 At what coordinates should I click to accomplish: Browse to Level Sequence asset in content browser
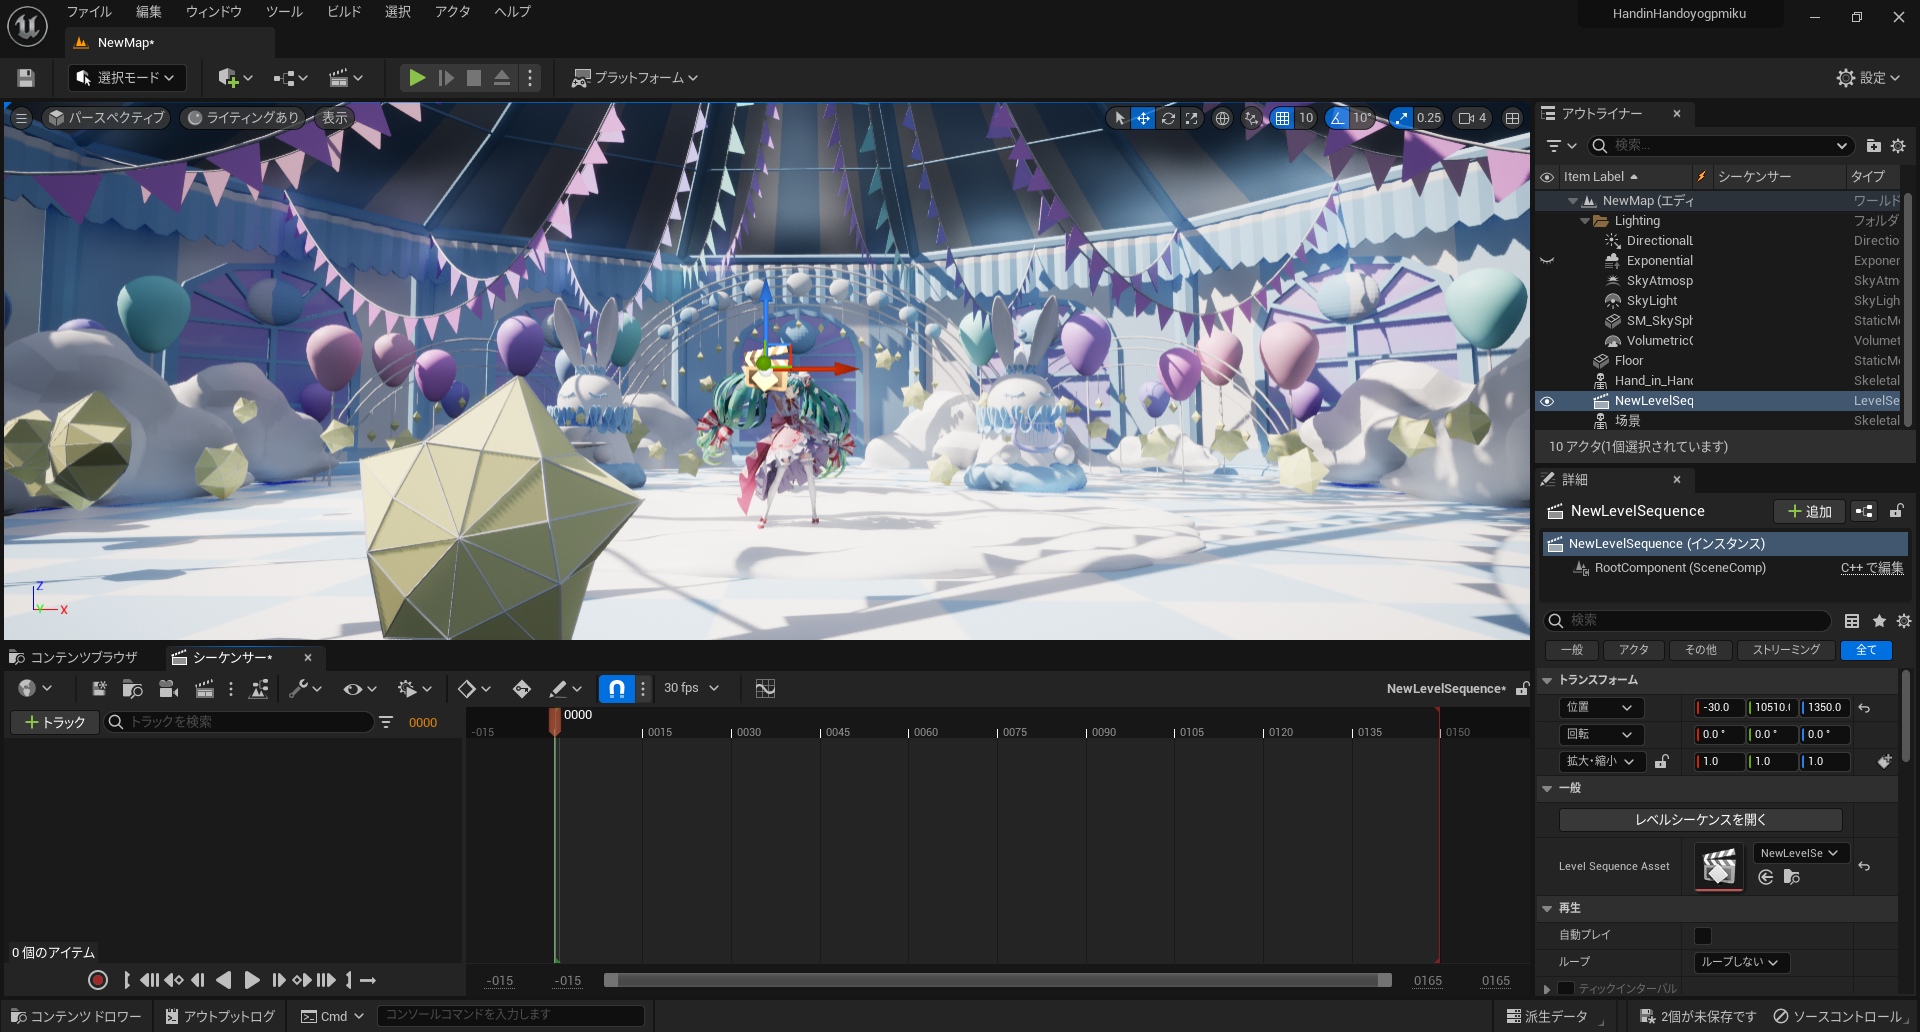(1792, 877)
